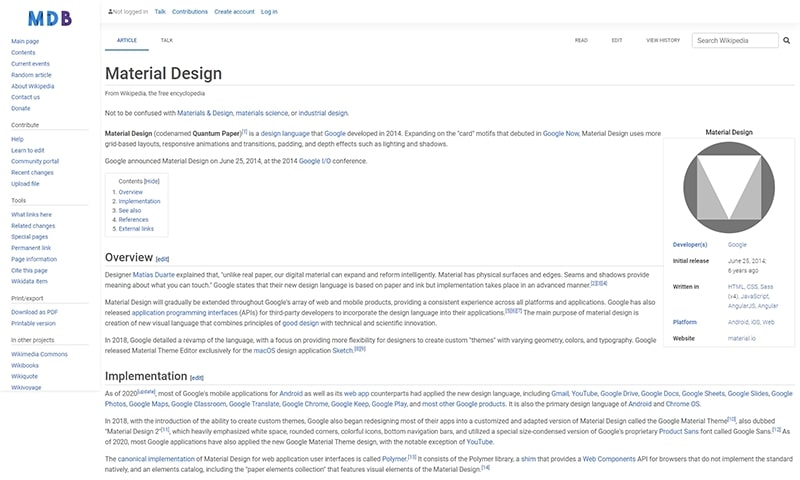Open Contact us link
This screenshot has height=480, width=800.
tap(26, 97)
